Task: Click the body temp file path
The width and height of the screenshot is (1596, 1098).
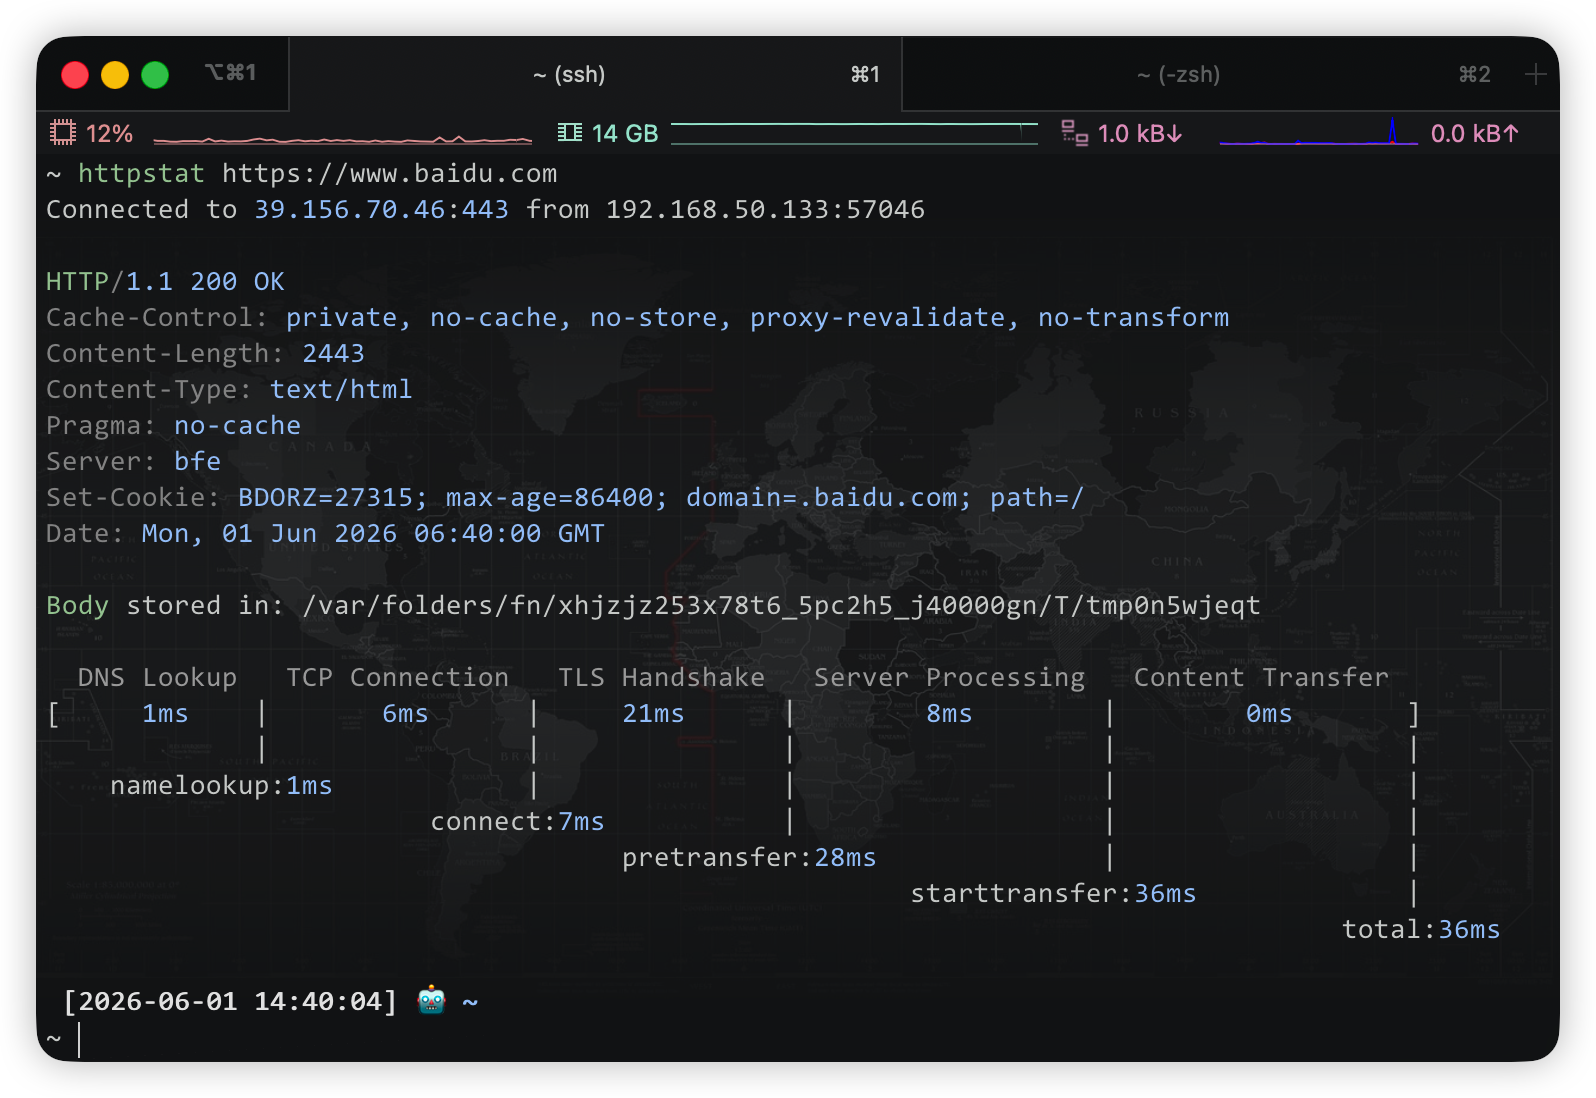Action: point(781,605)
